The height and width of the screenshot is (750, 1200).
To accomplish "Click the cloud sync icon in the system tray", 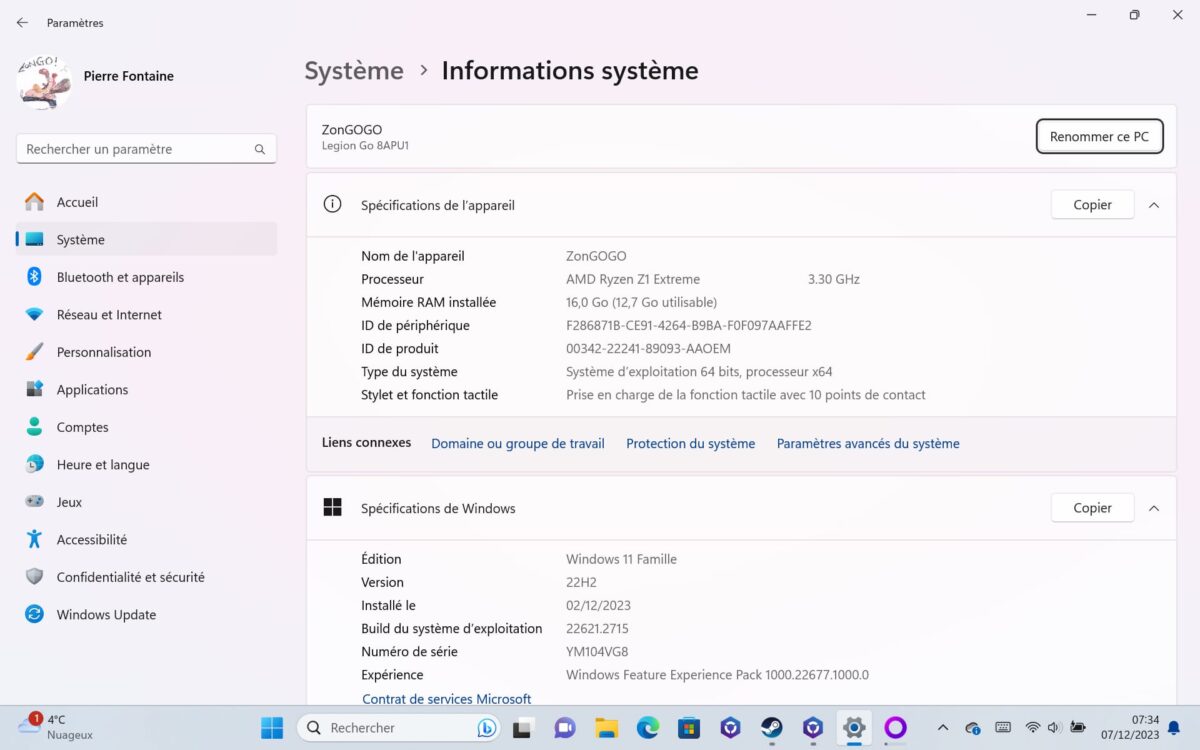I will (973, 728).
